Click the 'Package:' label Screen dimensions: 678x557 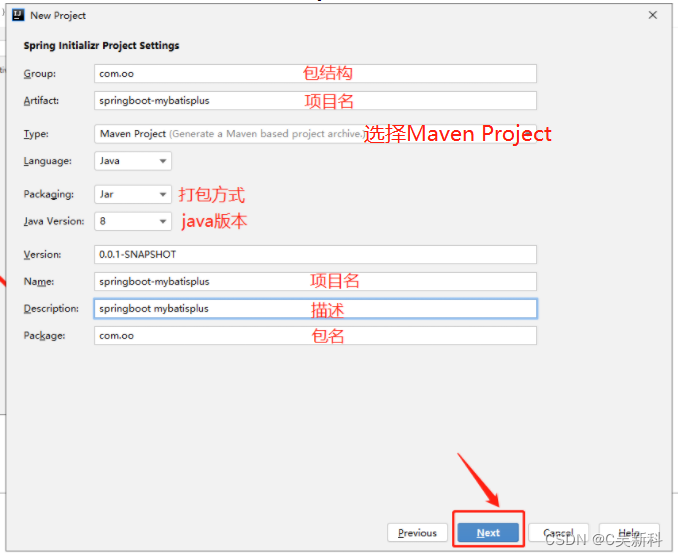point(45,336)
